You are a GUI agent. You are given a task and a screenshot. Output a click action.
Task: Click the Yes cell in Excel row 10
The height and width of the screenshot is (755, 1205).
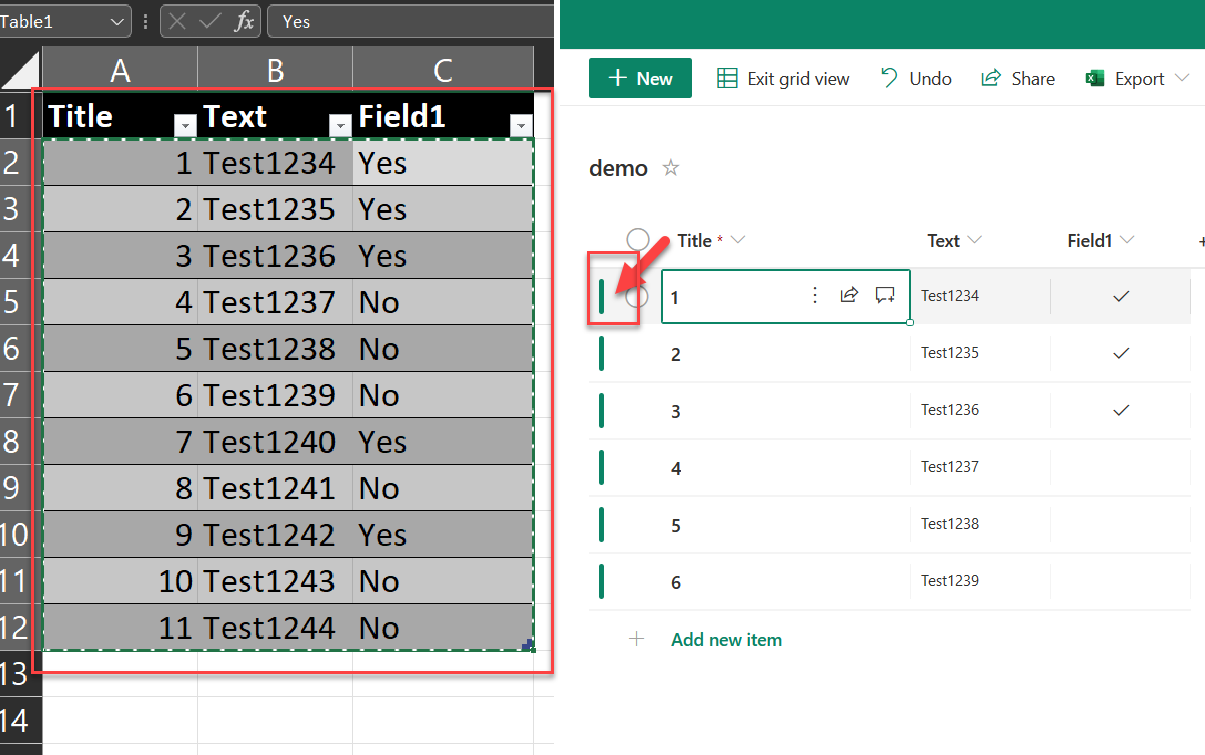coord(443,534)
